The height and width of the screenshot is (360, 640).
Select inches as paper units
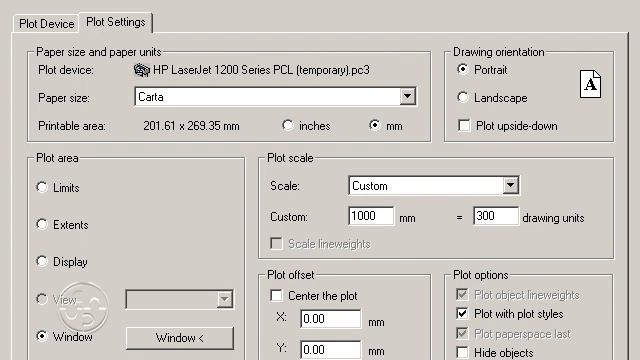[288, 125]
